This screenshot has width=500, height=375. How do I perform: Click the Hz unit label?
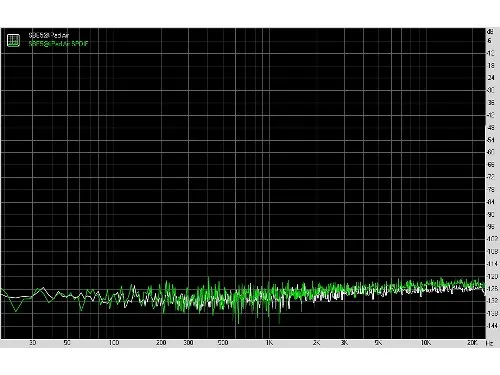[490, 343]
